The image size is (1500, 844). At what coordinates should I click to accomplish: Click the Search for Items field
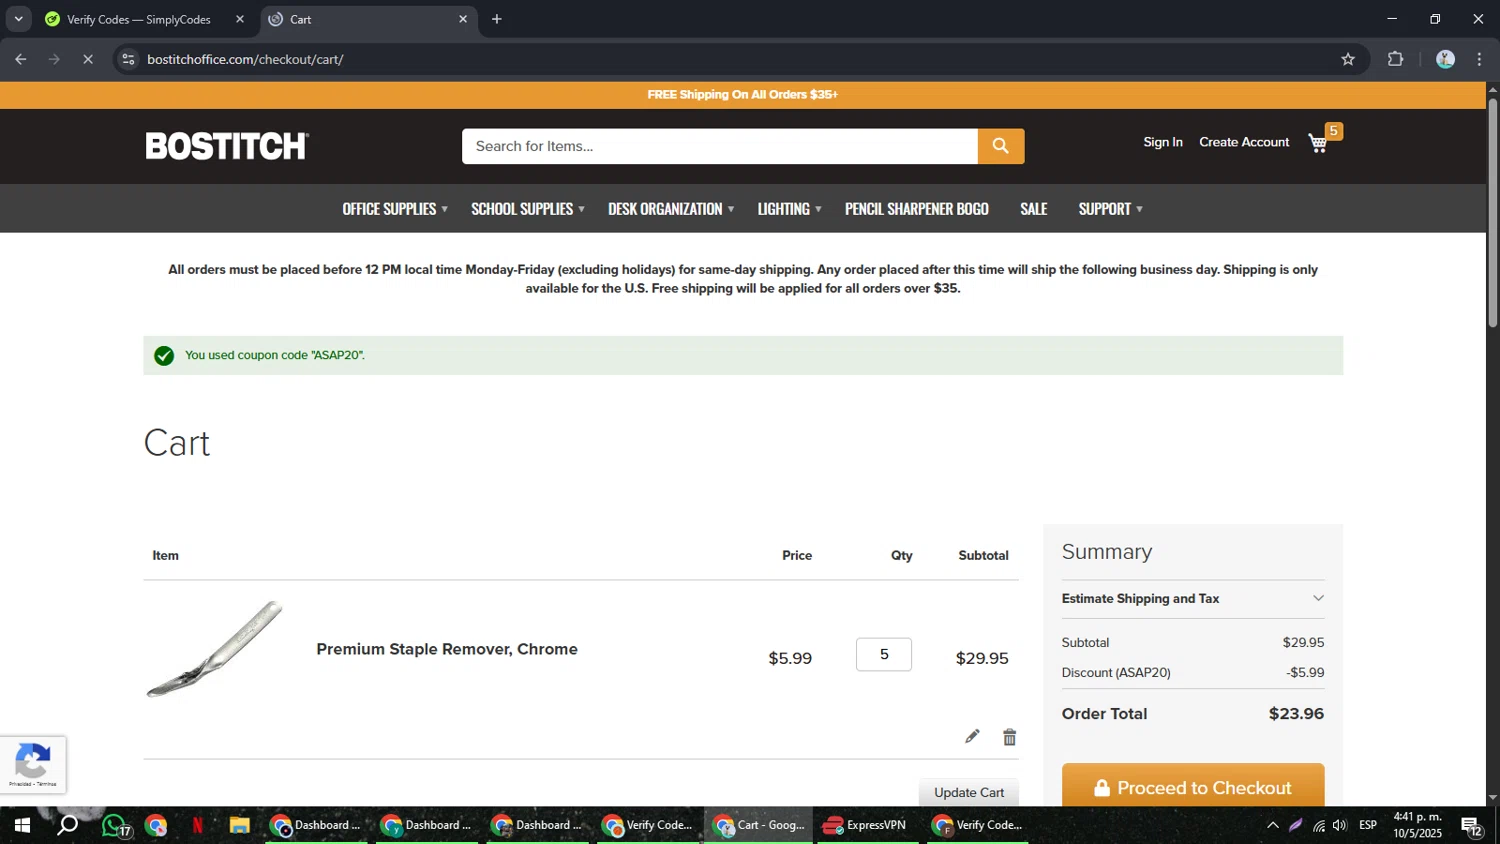[x=720, y=146]
